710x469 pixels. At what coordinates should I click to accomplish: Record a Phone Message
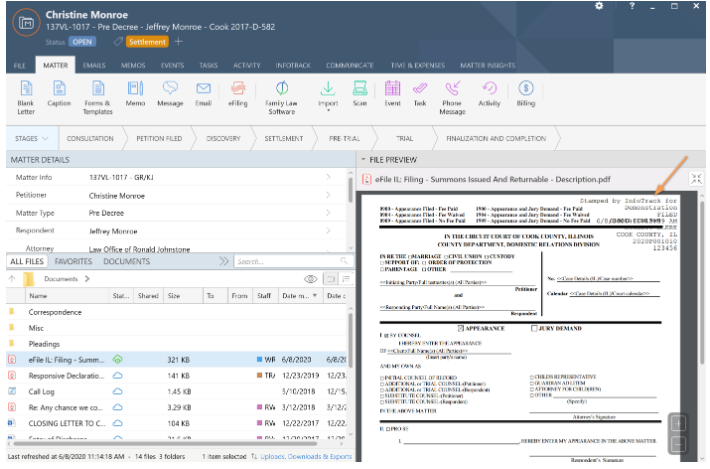(452, 97)
